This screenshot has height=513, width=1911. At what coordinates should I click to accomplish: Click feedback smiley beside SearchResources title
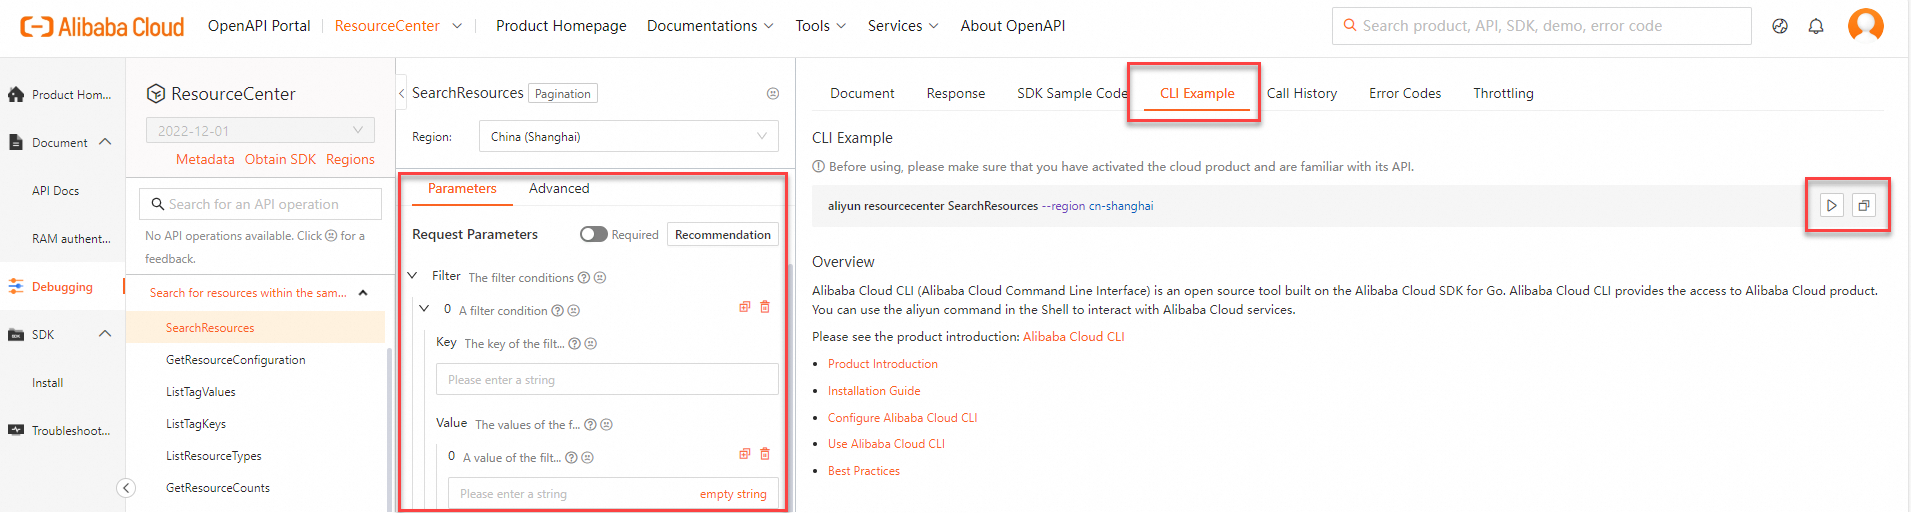pyautogui.click(x=773, y=93)
